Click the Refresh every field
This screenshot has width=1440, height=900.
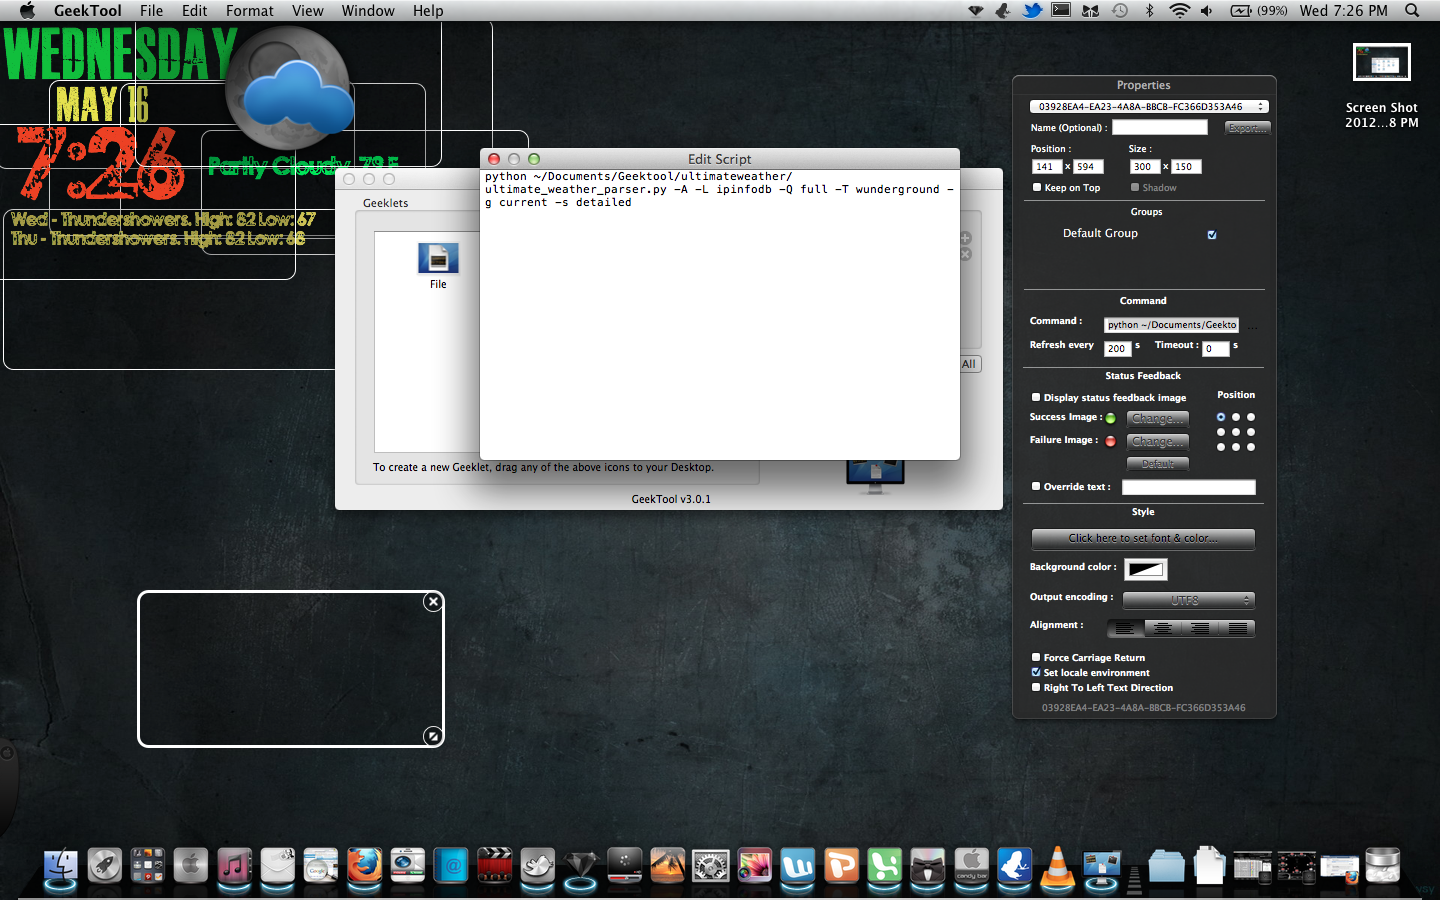pos(1117,348)
